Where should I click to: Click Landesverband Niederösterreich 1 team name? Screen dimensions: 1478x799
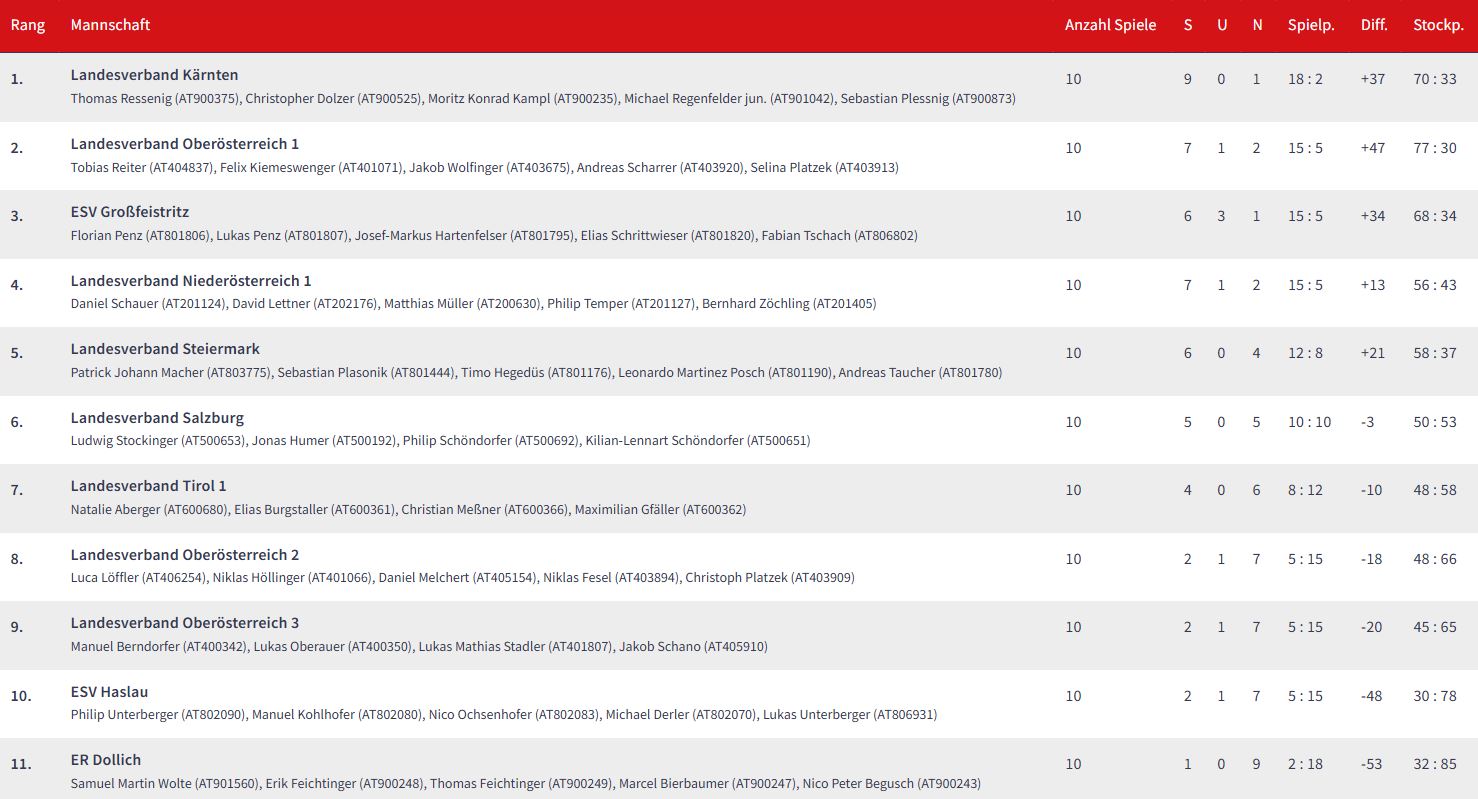click(x=190, y=281)
